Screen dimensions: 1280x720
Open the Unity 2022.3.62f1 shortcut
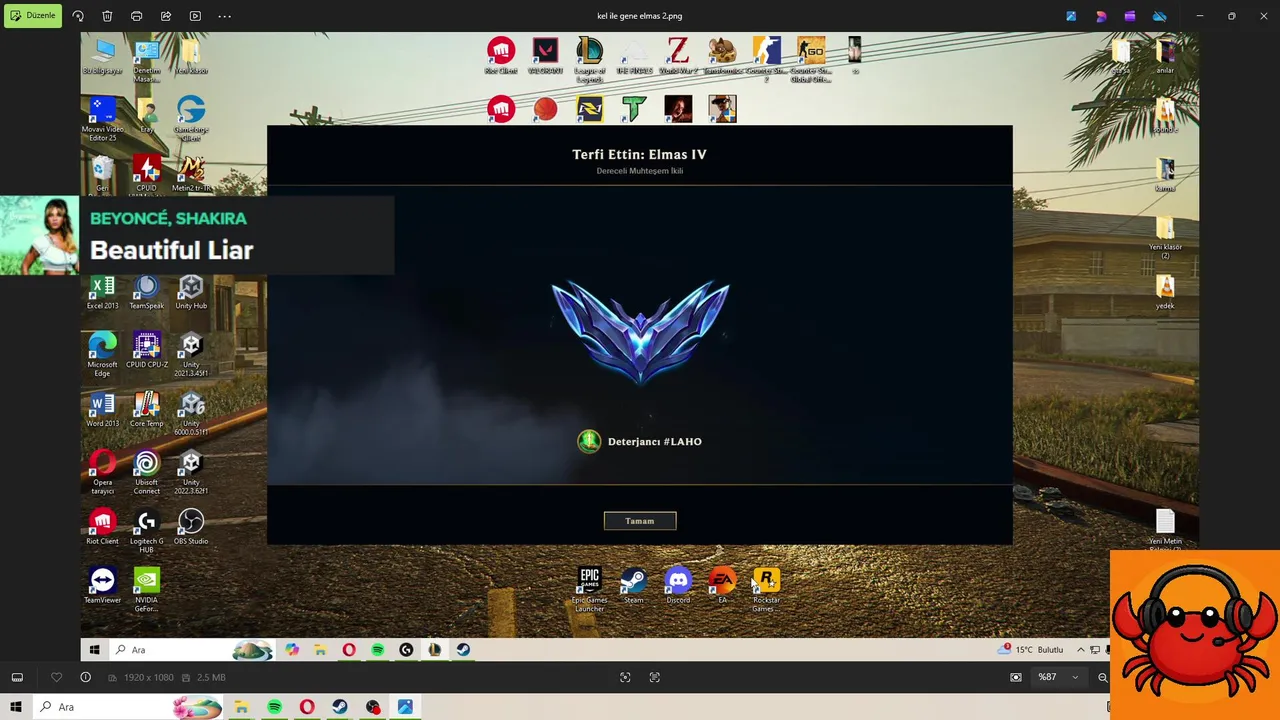pyautogui.click(x=191, y=473)
